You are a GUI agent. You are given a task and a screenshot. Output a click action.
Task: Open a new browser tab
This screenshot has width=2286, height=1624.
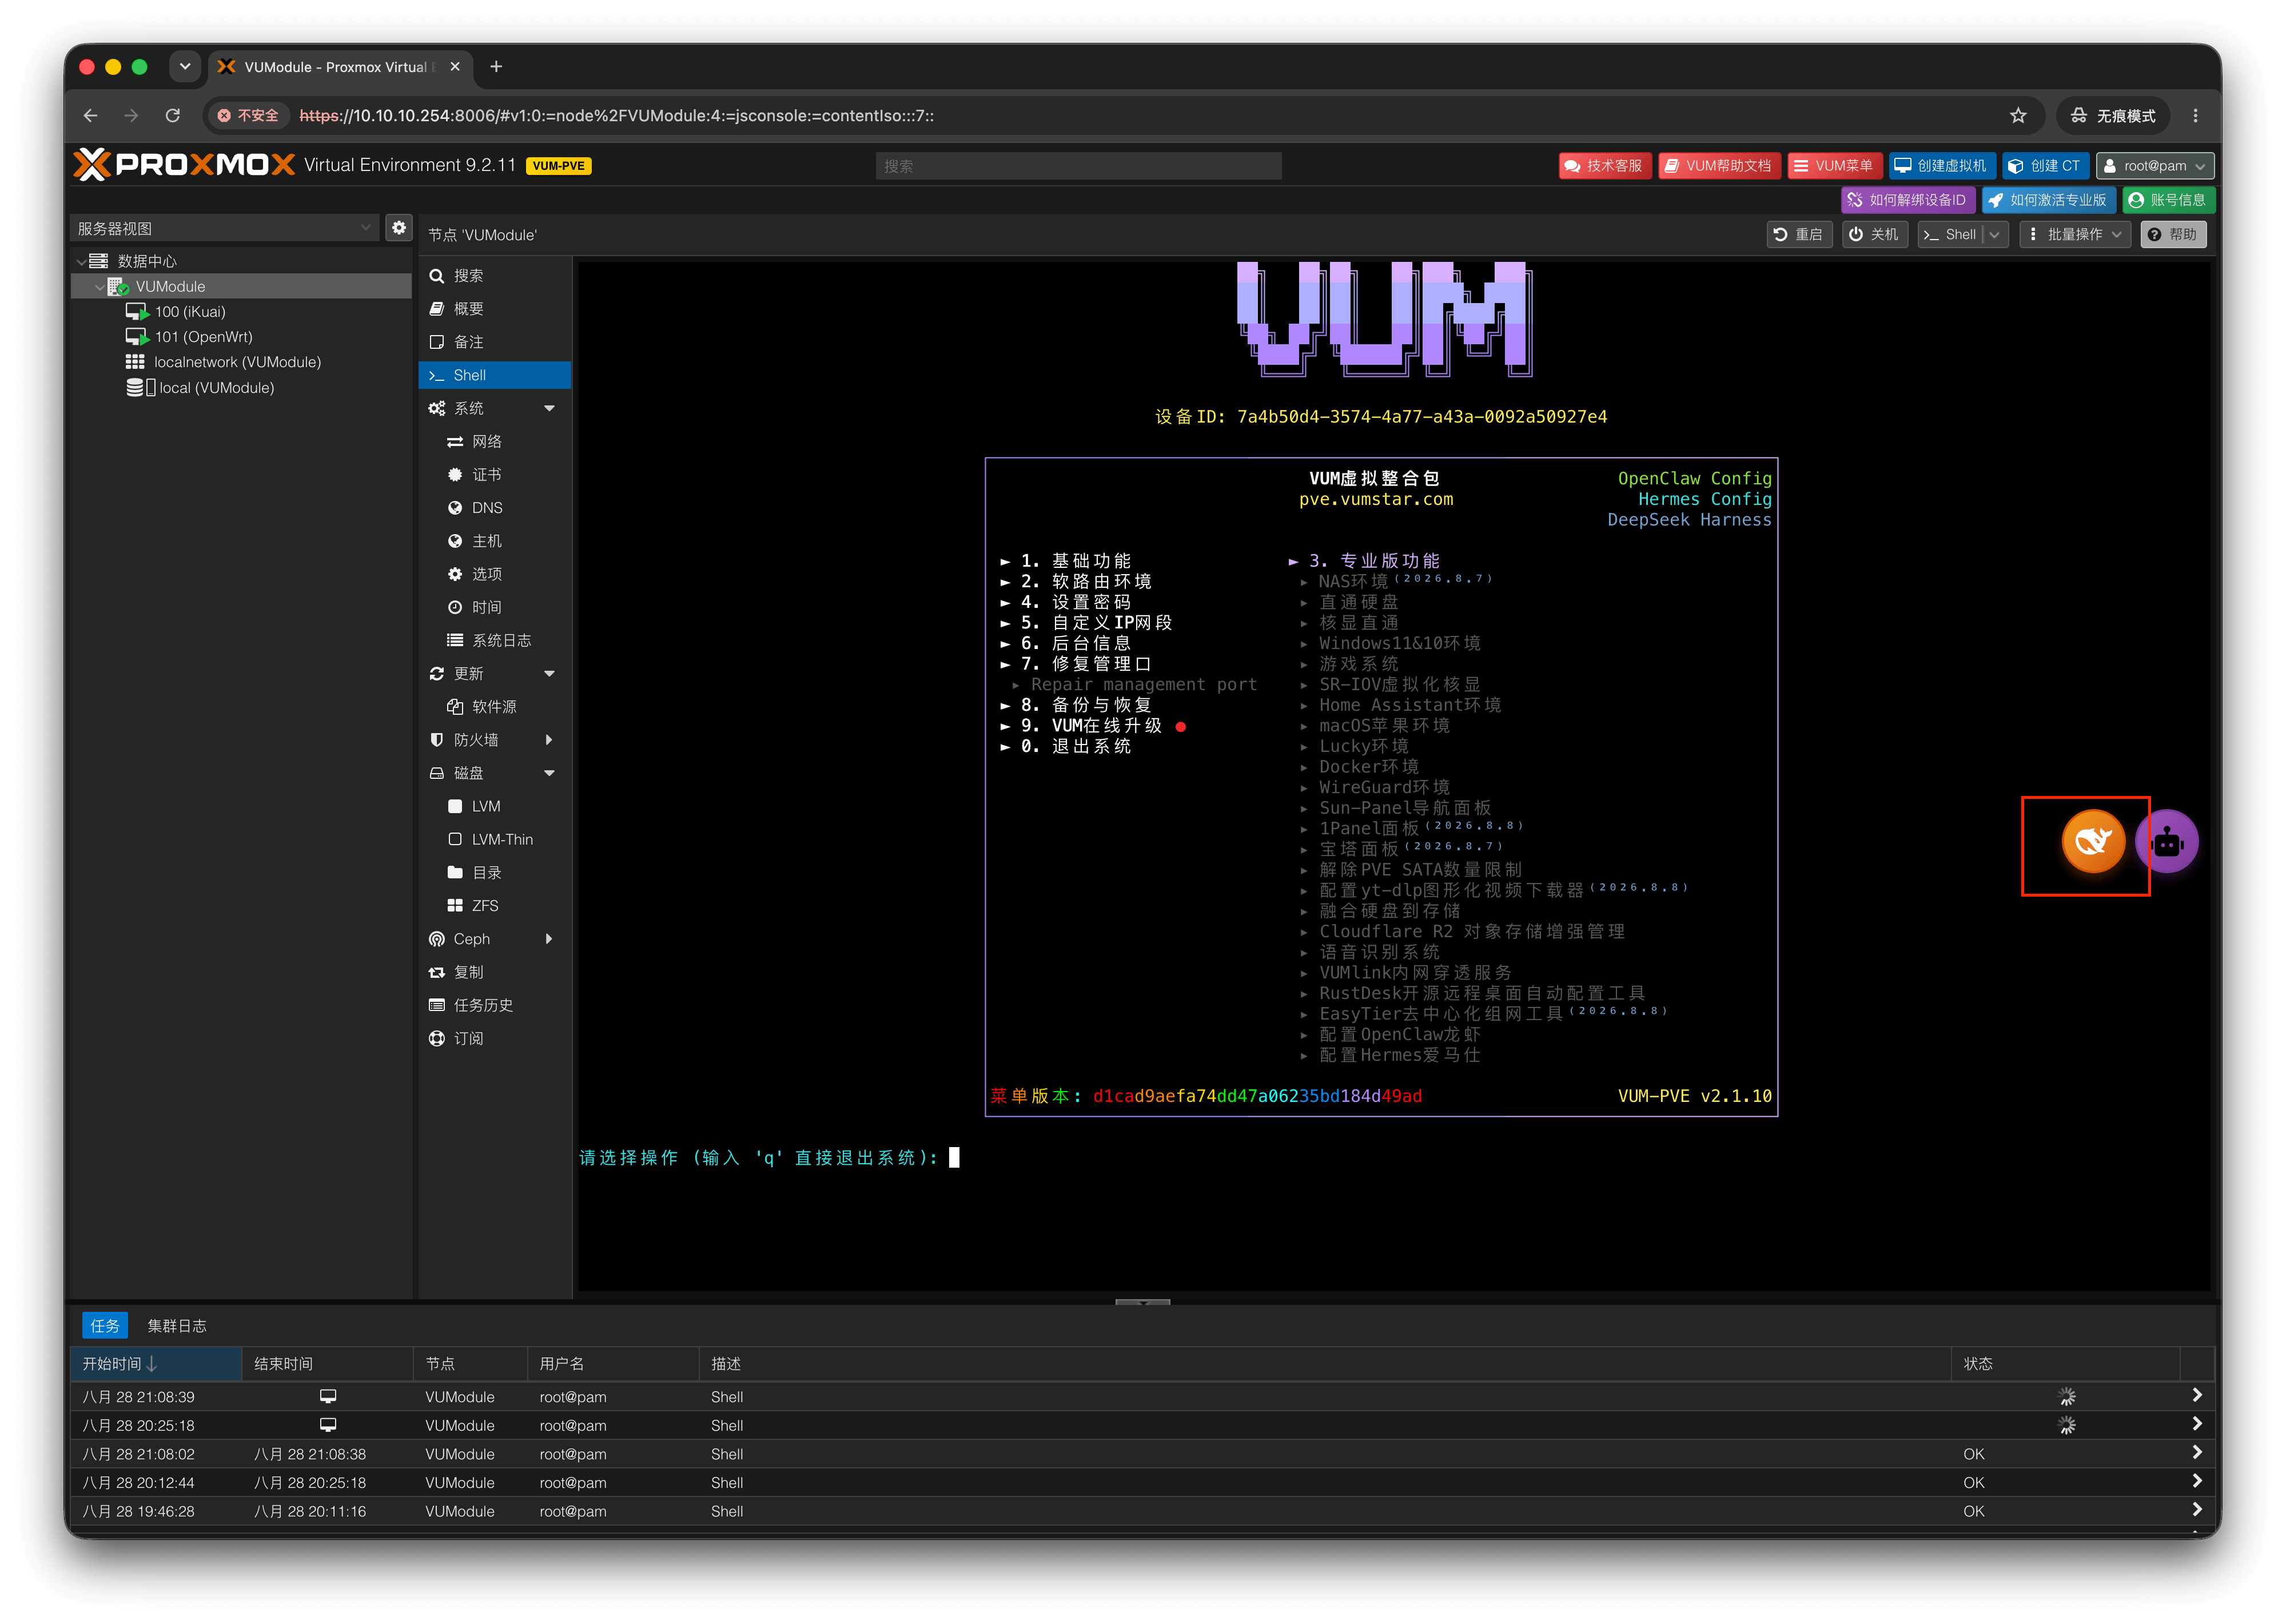coord(496,67)
